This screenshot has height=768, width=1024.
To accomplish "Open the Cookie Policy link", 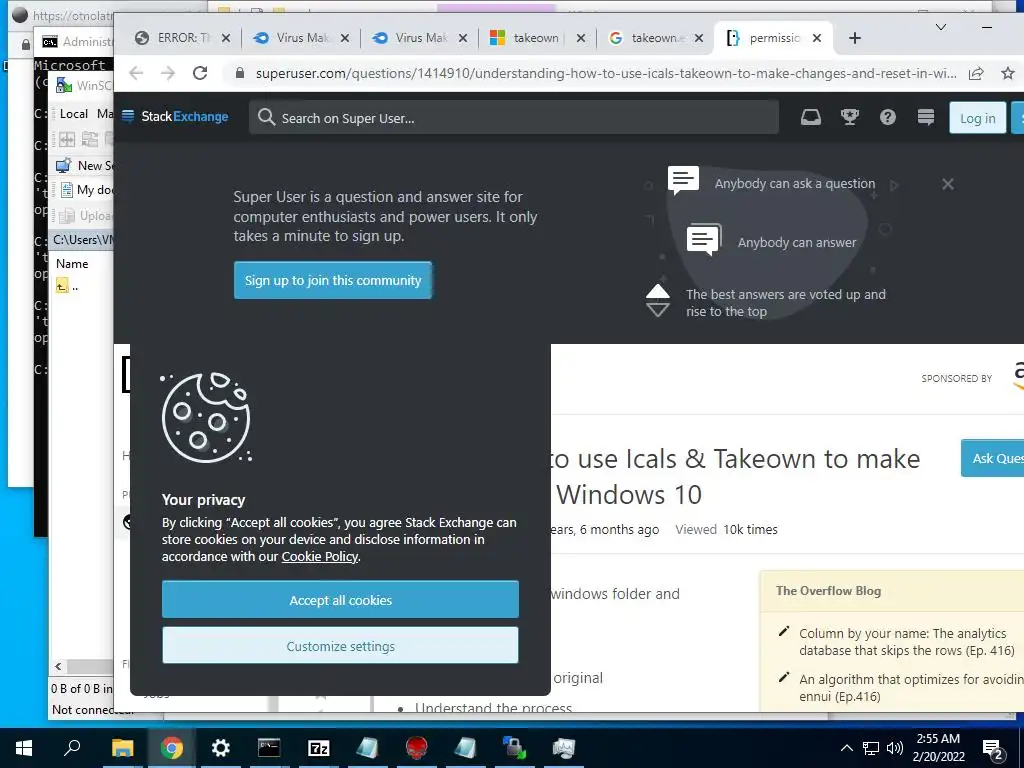I will pos(319,556).
